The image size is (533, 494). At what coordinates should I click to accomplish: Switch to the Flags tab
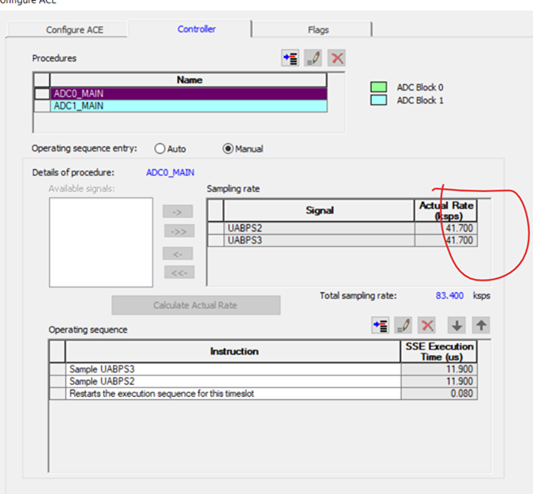(x=318, y=30)
